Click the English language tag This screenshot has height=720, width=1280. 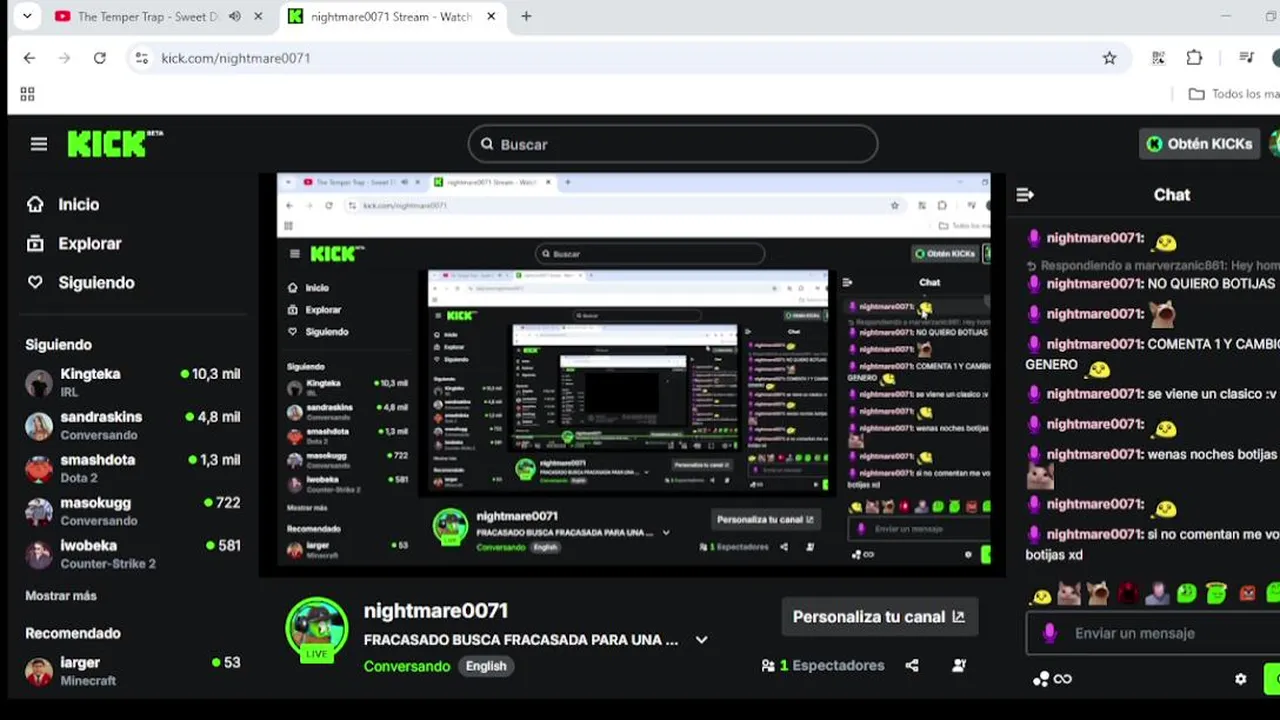(486, 666)
